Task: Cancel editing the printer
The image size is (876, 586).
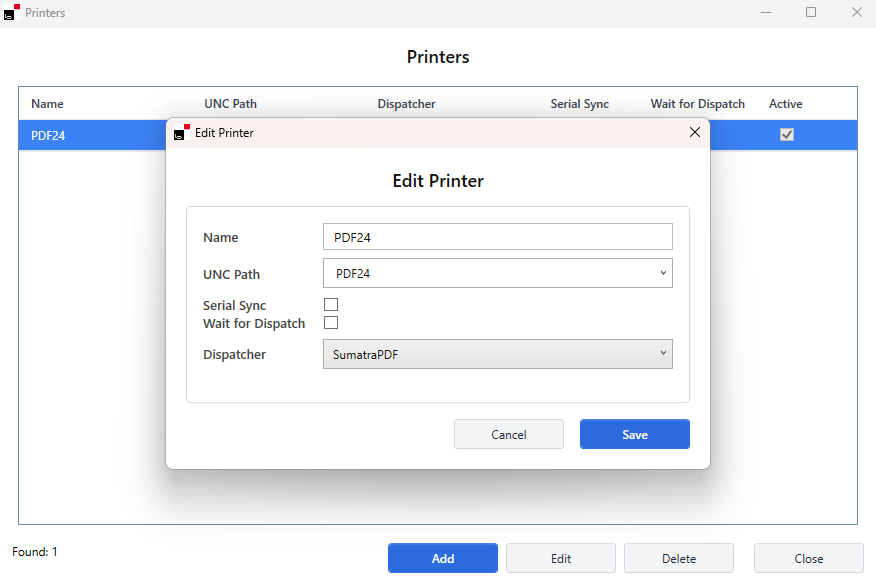Action: tap(508, 434)
